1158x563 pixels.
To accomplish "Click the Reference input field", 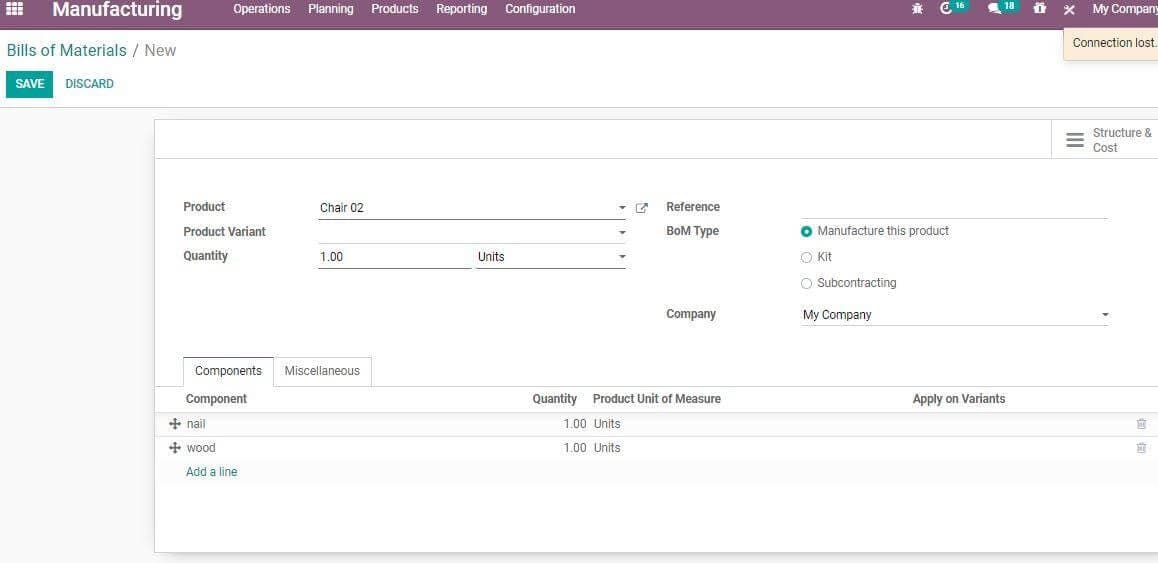I will (955, 208).
